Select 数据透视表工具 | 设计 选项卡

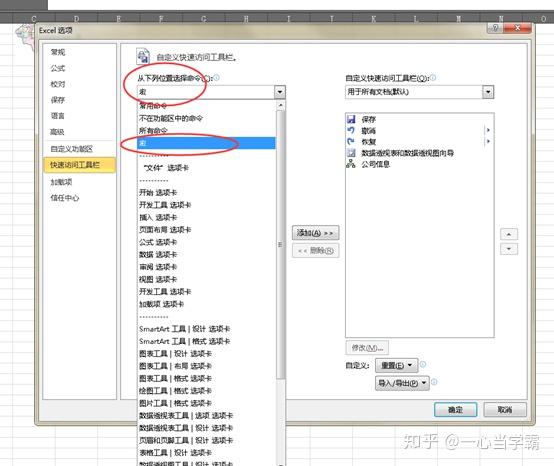(206, 428)
